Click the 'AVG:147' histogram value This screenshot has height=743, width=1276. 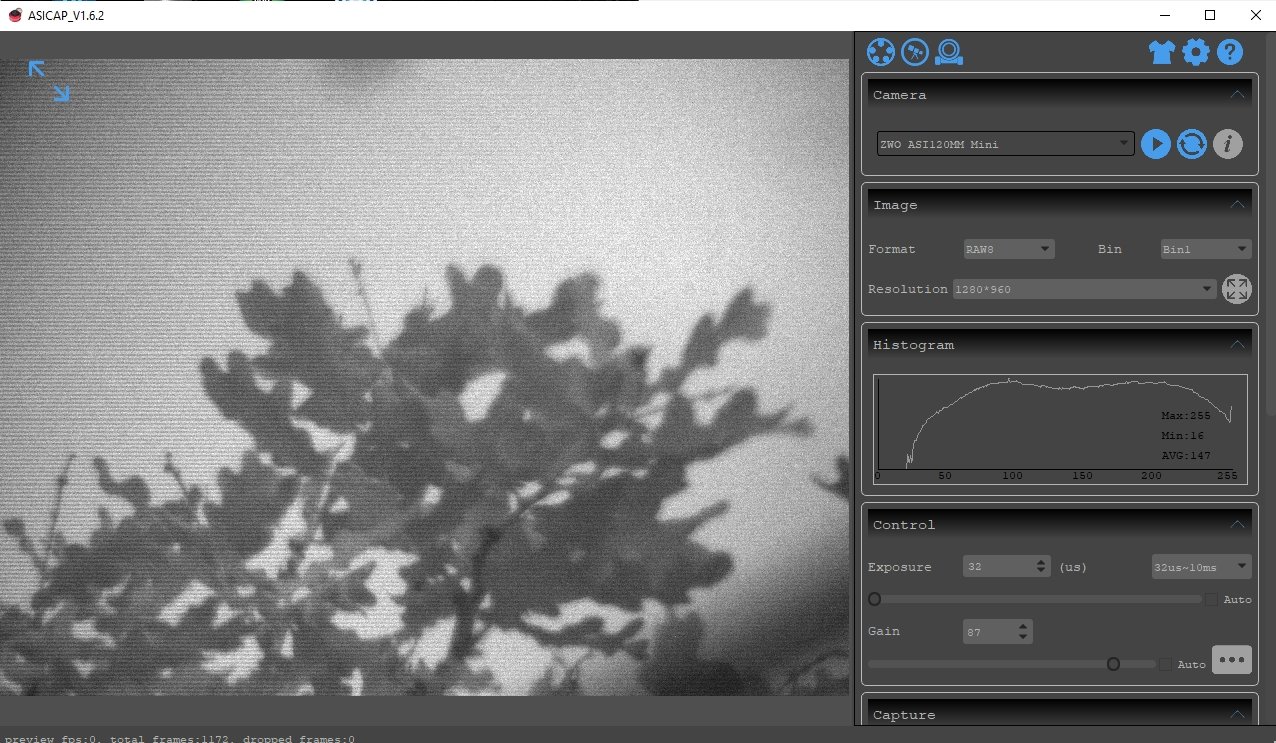point(1185,456)
